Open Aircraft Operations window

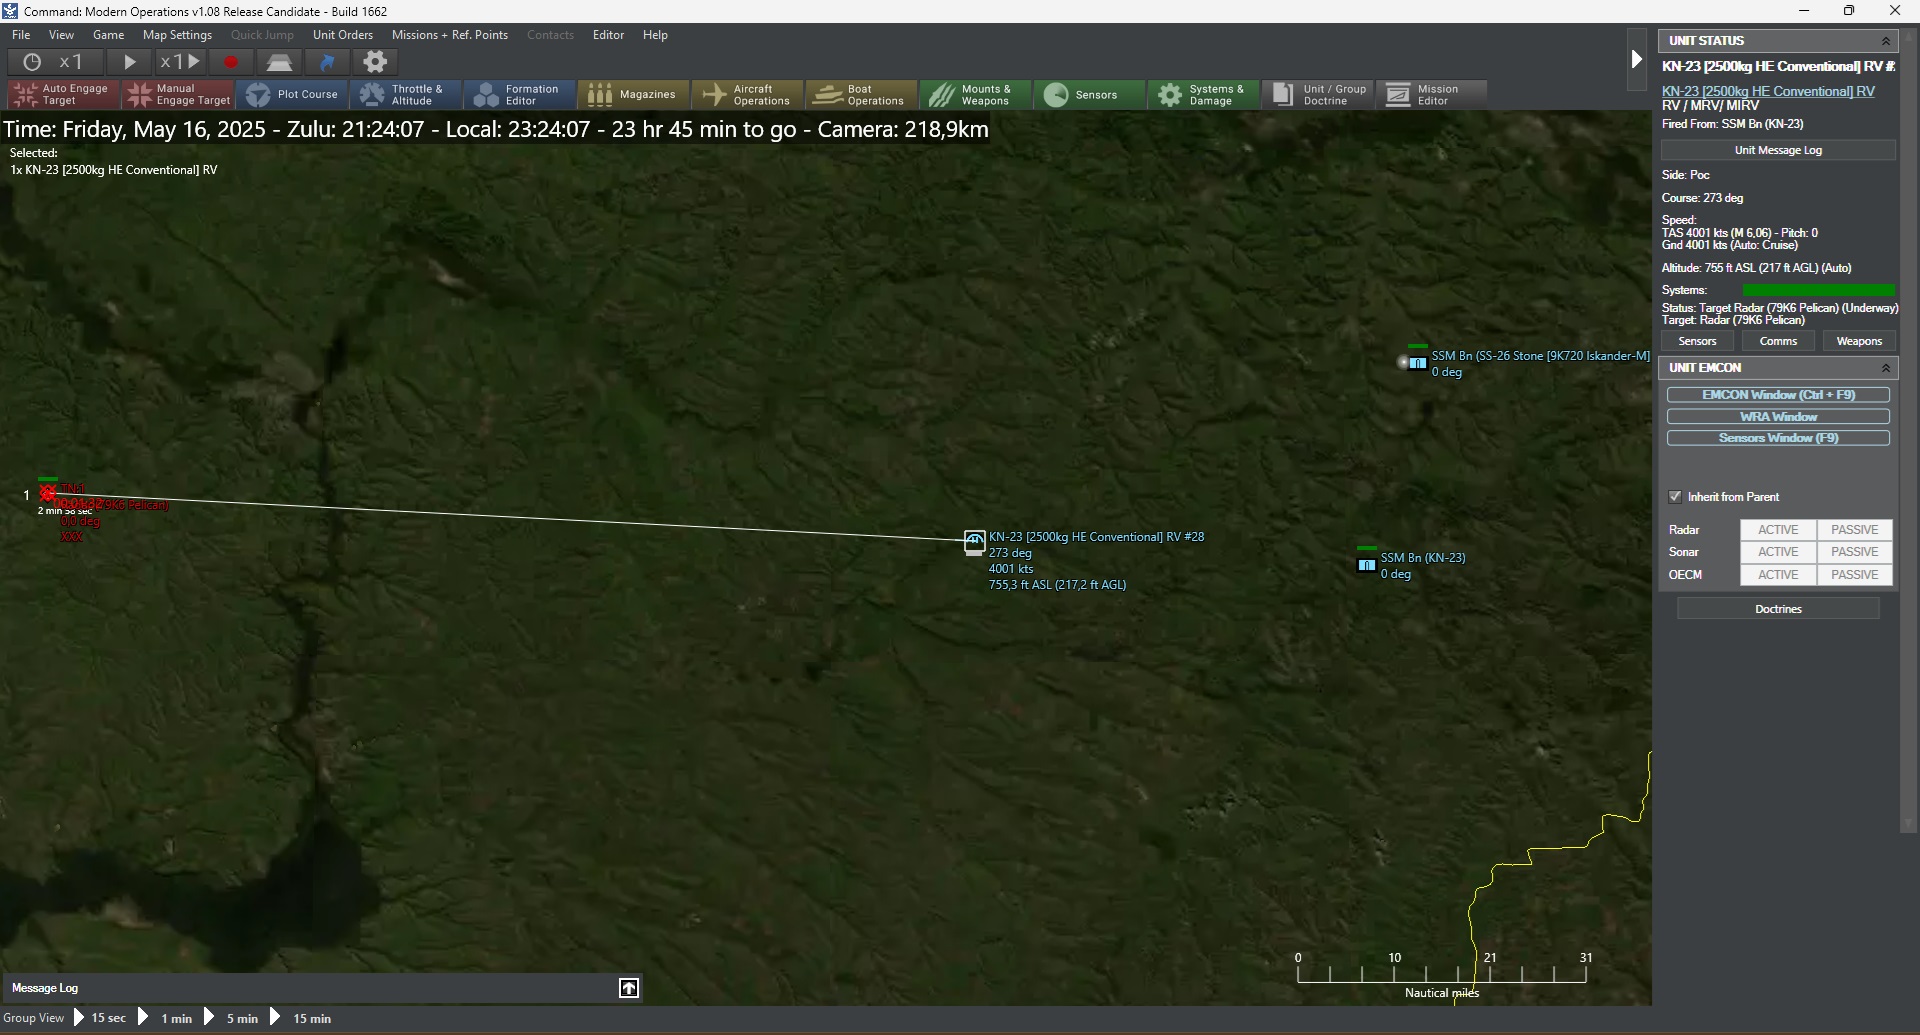pyautogui.click(x=747, y=95)
